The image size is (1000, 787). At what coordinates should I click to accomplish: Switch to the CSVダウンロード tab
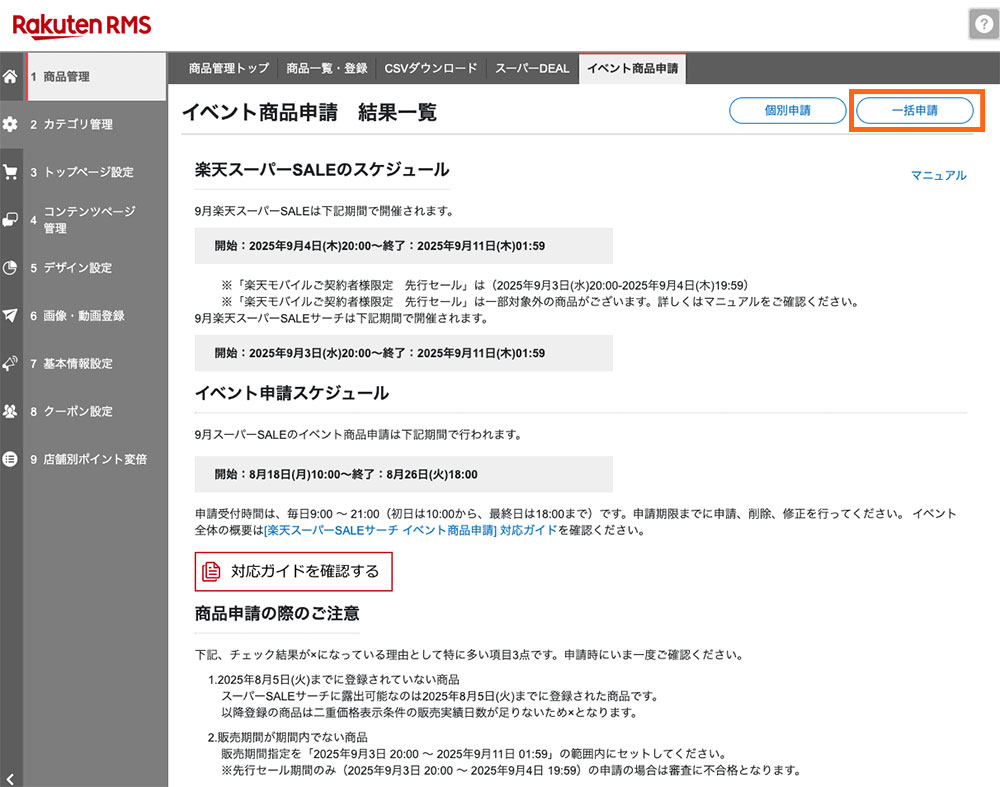(x=430, y=68)
